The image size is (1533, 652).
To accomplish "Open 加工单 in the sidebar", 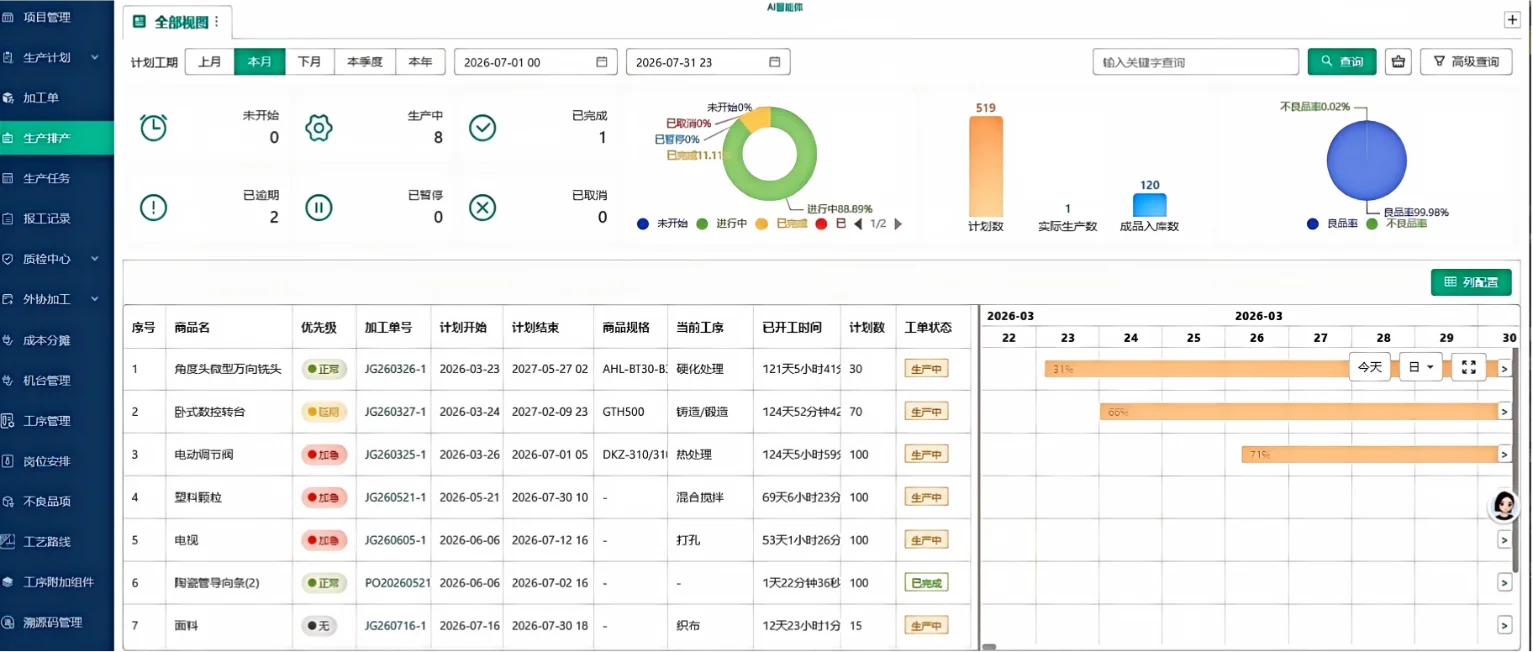I will point(56,98).
